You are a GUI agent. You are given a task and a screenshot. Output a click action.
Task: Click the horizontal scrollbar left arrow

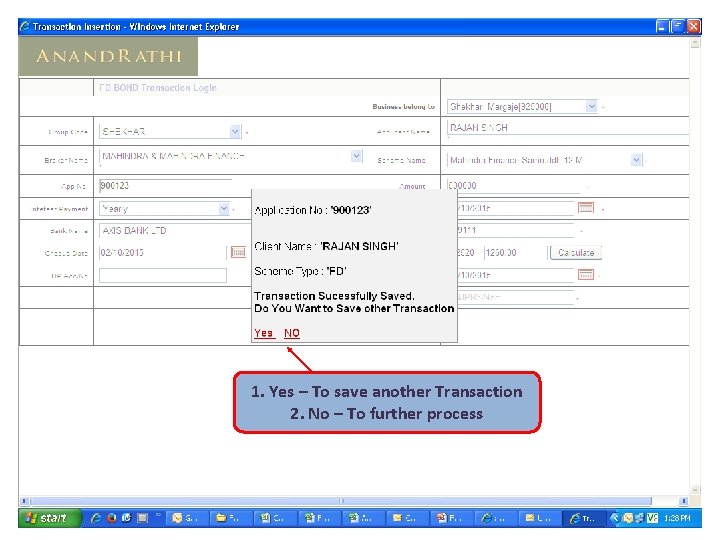[24, 501]
